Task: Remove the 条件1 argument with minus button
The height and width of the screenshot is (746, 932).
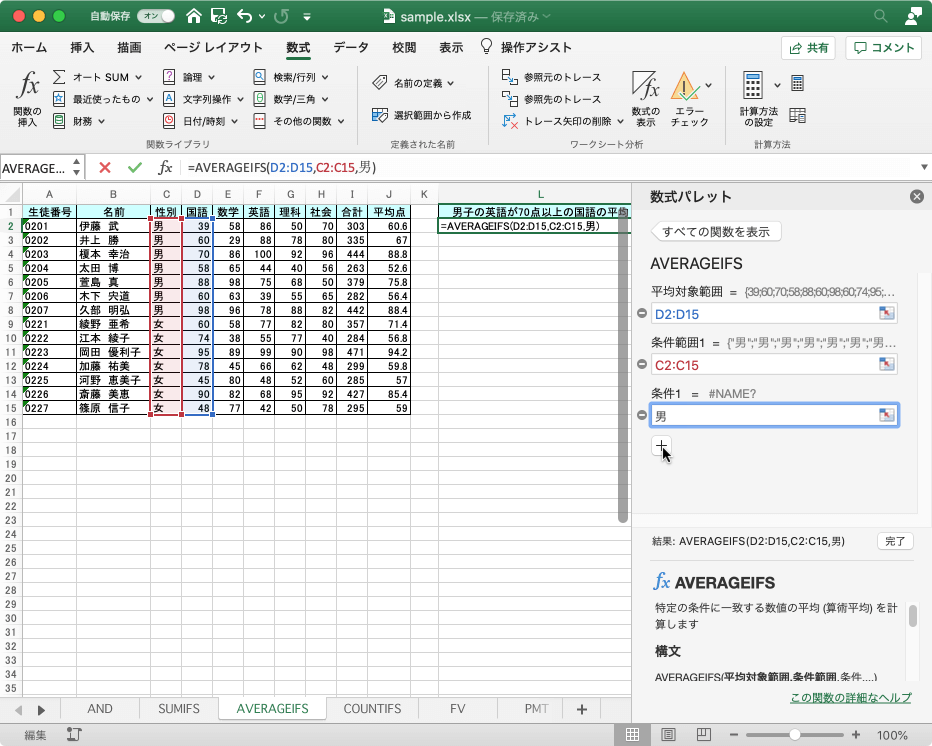Action: pyautogui.click(x=642, y=415)
